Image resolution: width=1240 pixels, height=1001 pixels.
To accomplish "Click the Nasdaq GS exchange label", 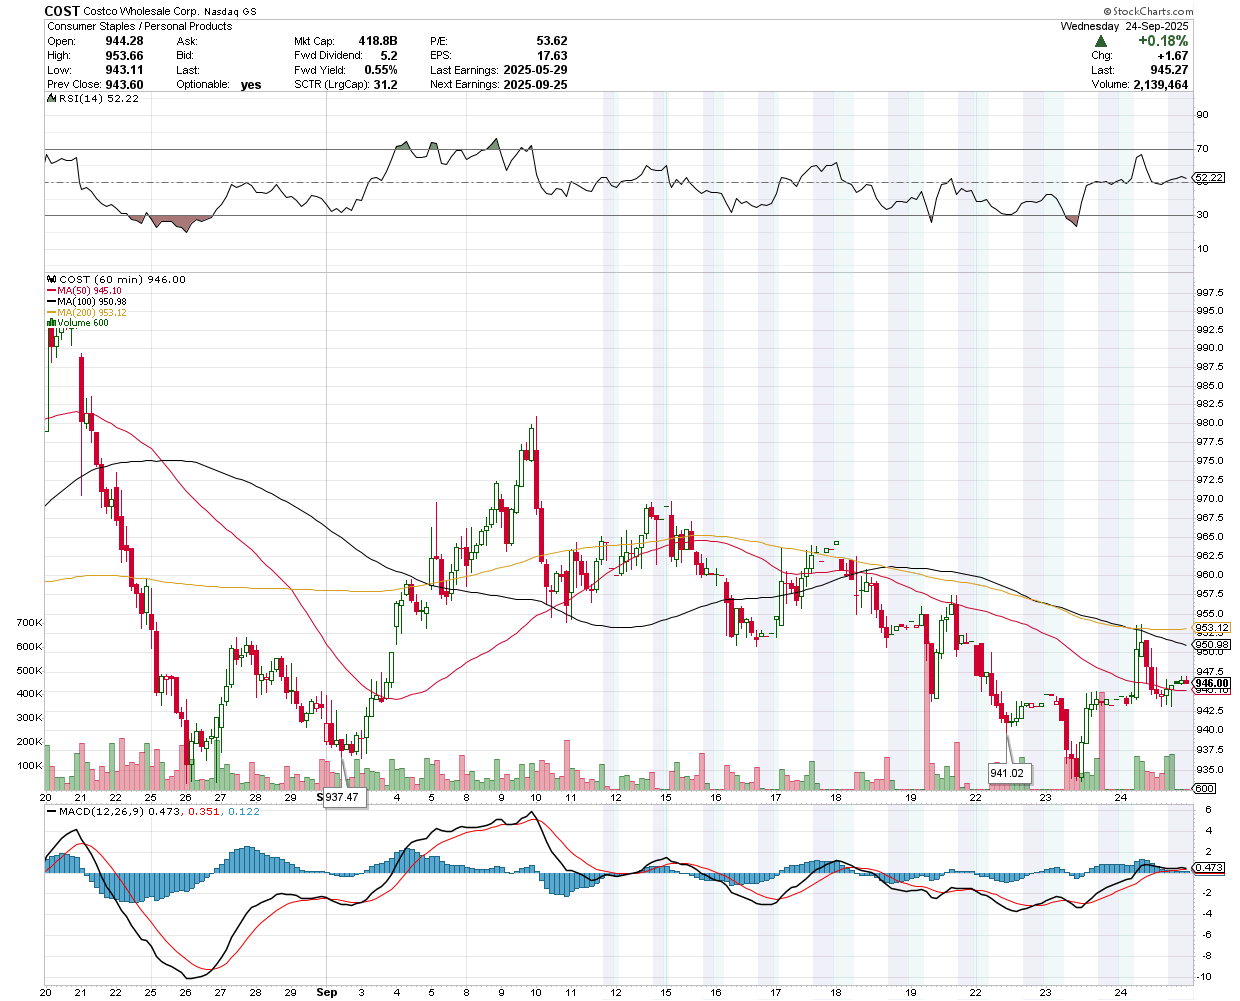I will (x=230, y=12).
